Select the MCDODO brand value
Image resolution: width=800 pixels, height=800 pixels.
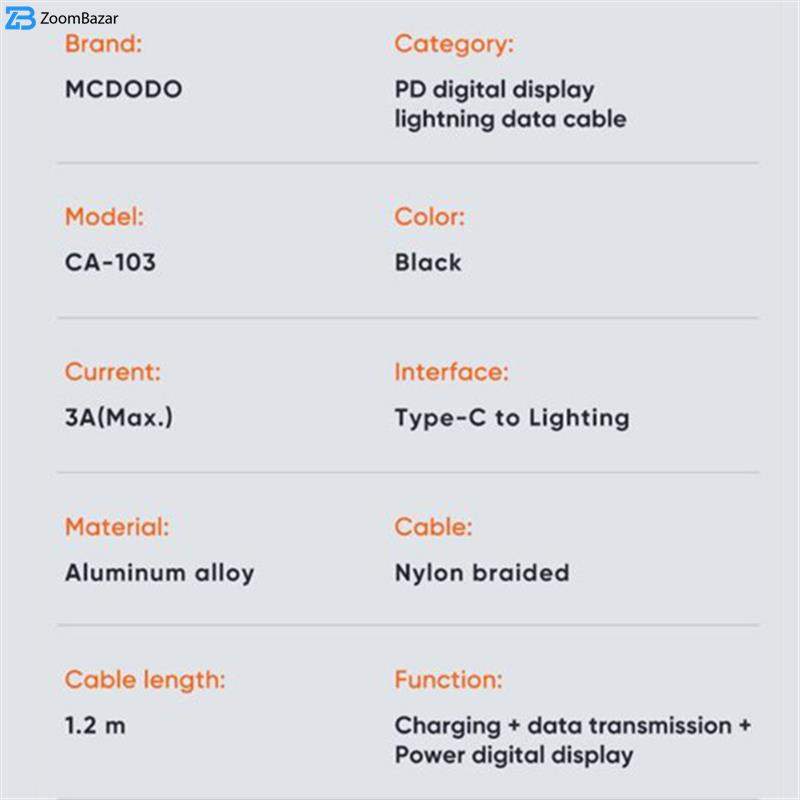tap(124, 89)
